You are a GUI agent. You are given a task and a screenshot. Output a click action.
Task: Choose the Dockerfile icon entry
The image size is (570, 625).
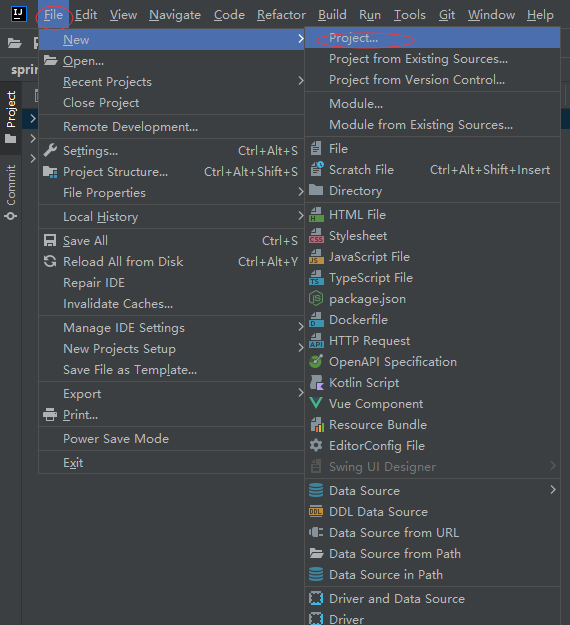[316, 320]
